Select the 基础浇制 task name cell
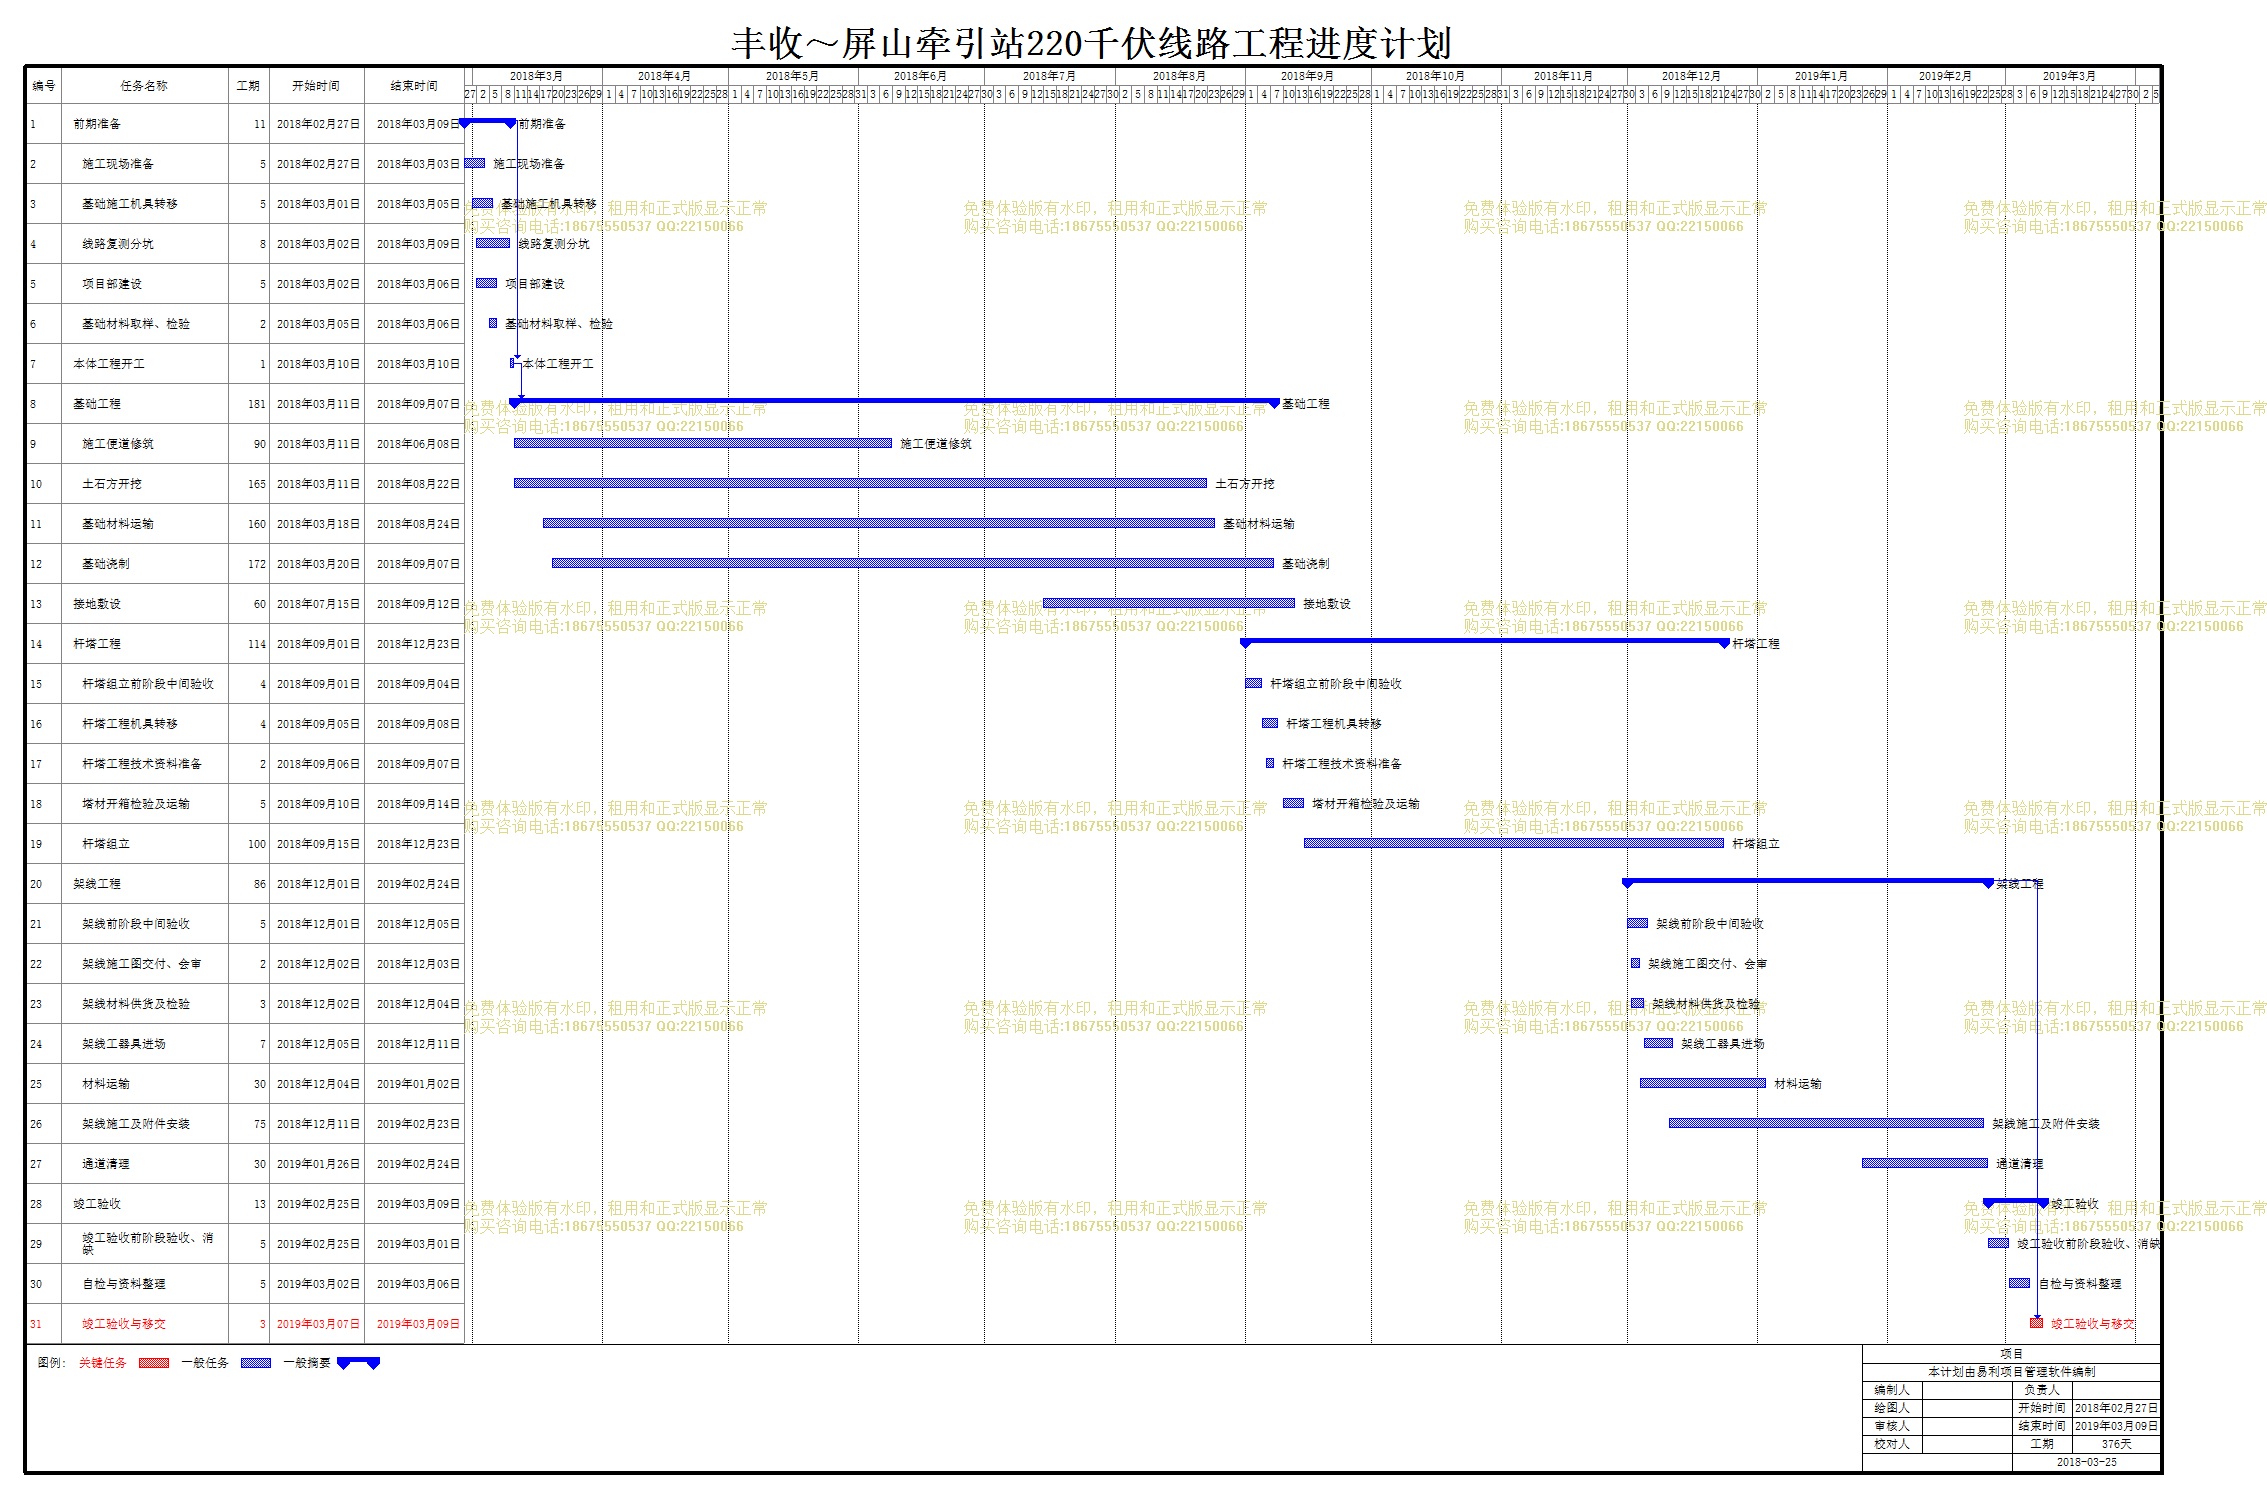This screenshot has width=2267, height=1497. pos(144,564)
